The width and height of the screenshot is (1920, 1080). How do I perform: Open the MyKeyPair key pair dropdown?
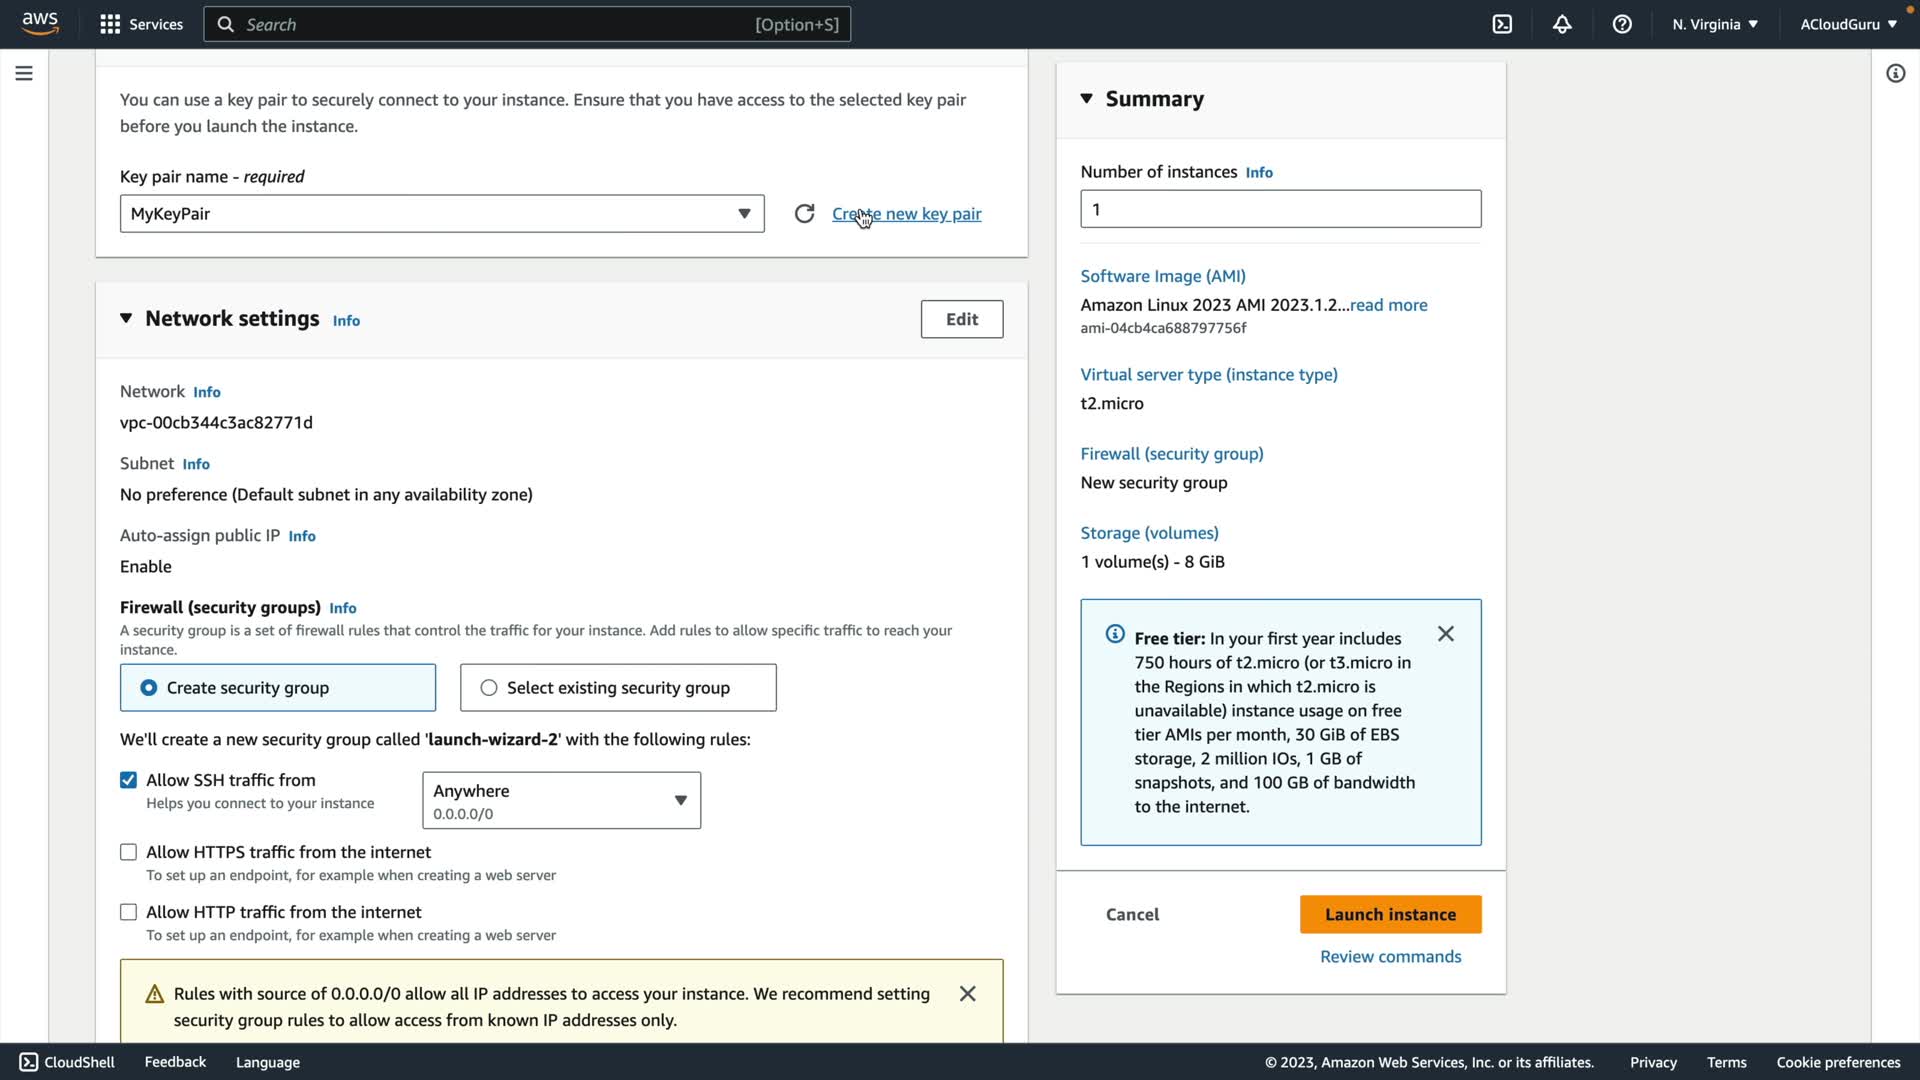442,214
